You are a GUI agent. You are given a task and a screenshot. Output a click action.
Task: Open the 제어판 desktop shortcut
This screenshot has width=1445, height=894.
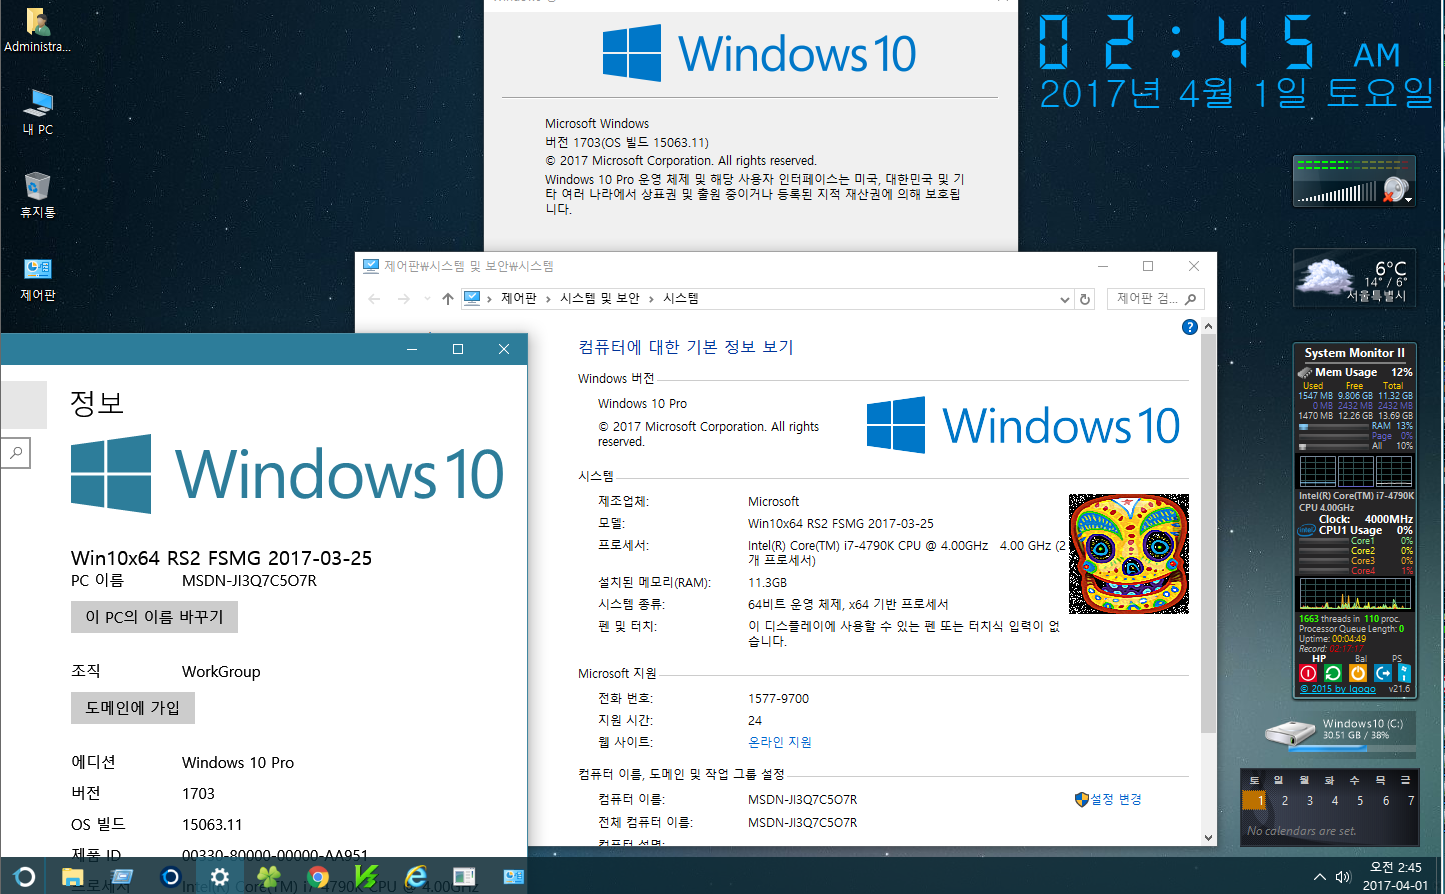coord(38,278)
